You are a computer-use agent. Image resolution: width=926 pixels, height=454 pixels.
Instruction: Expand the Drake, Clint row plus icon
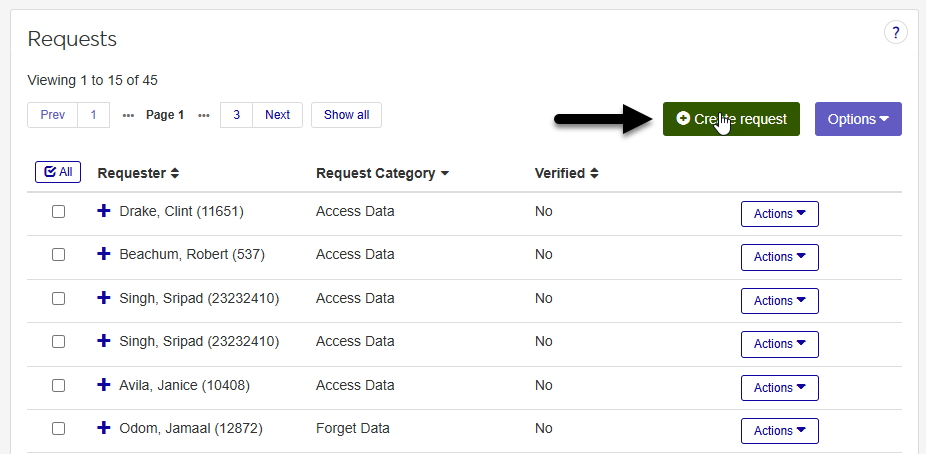(103, 211)
